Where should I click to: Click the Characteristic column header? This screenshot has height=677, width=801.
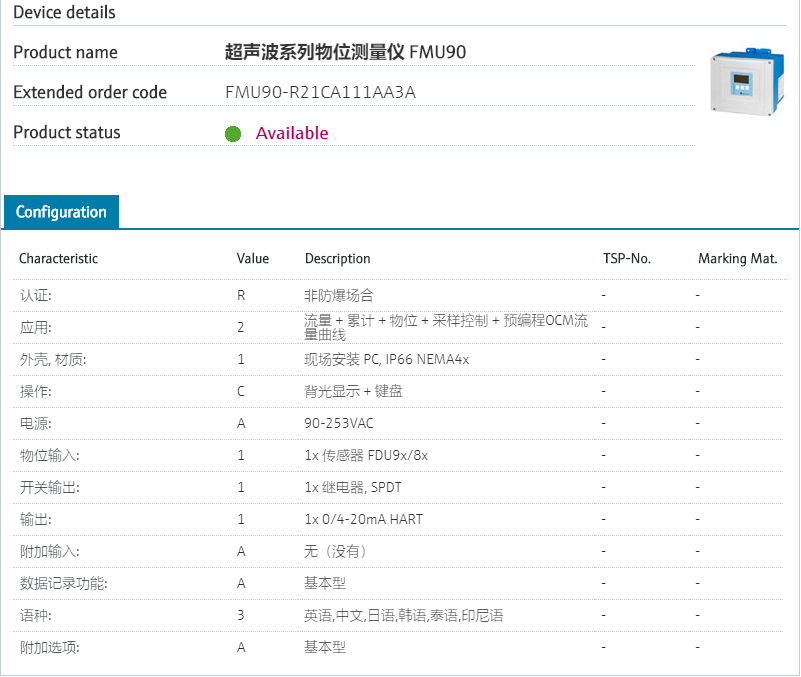(x=58, y=258)
